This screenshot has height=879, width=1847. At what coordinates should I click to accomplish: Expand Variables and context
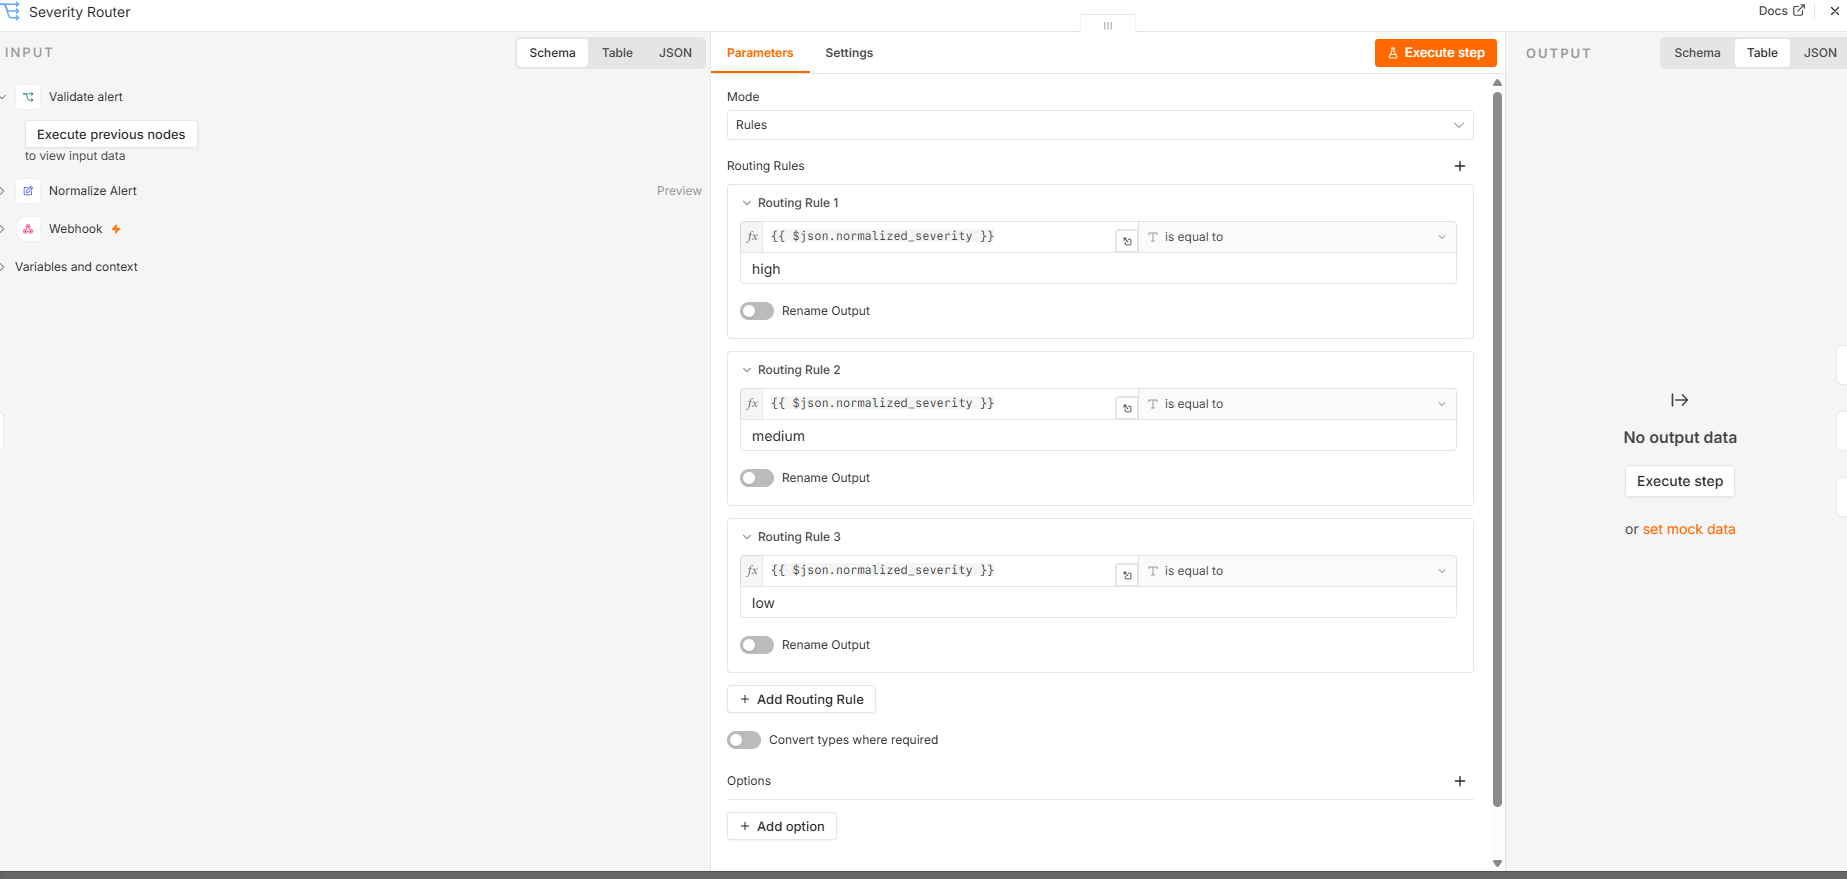tap(4, 267)
